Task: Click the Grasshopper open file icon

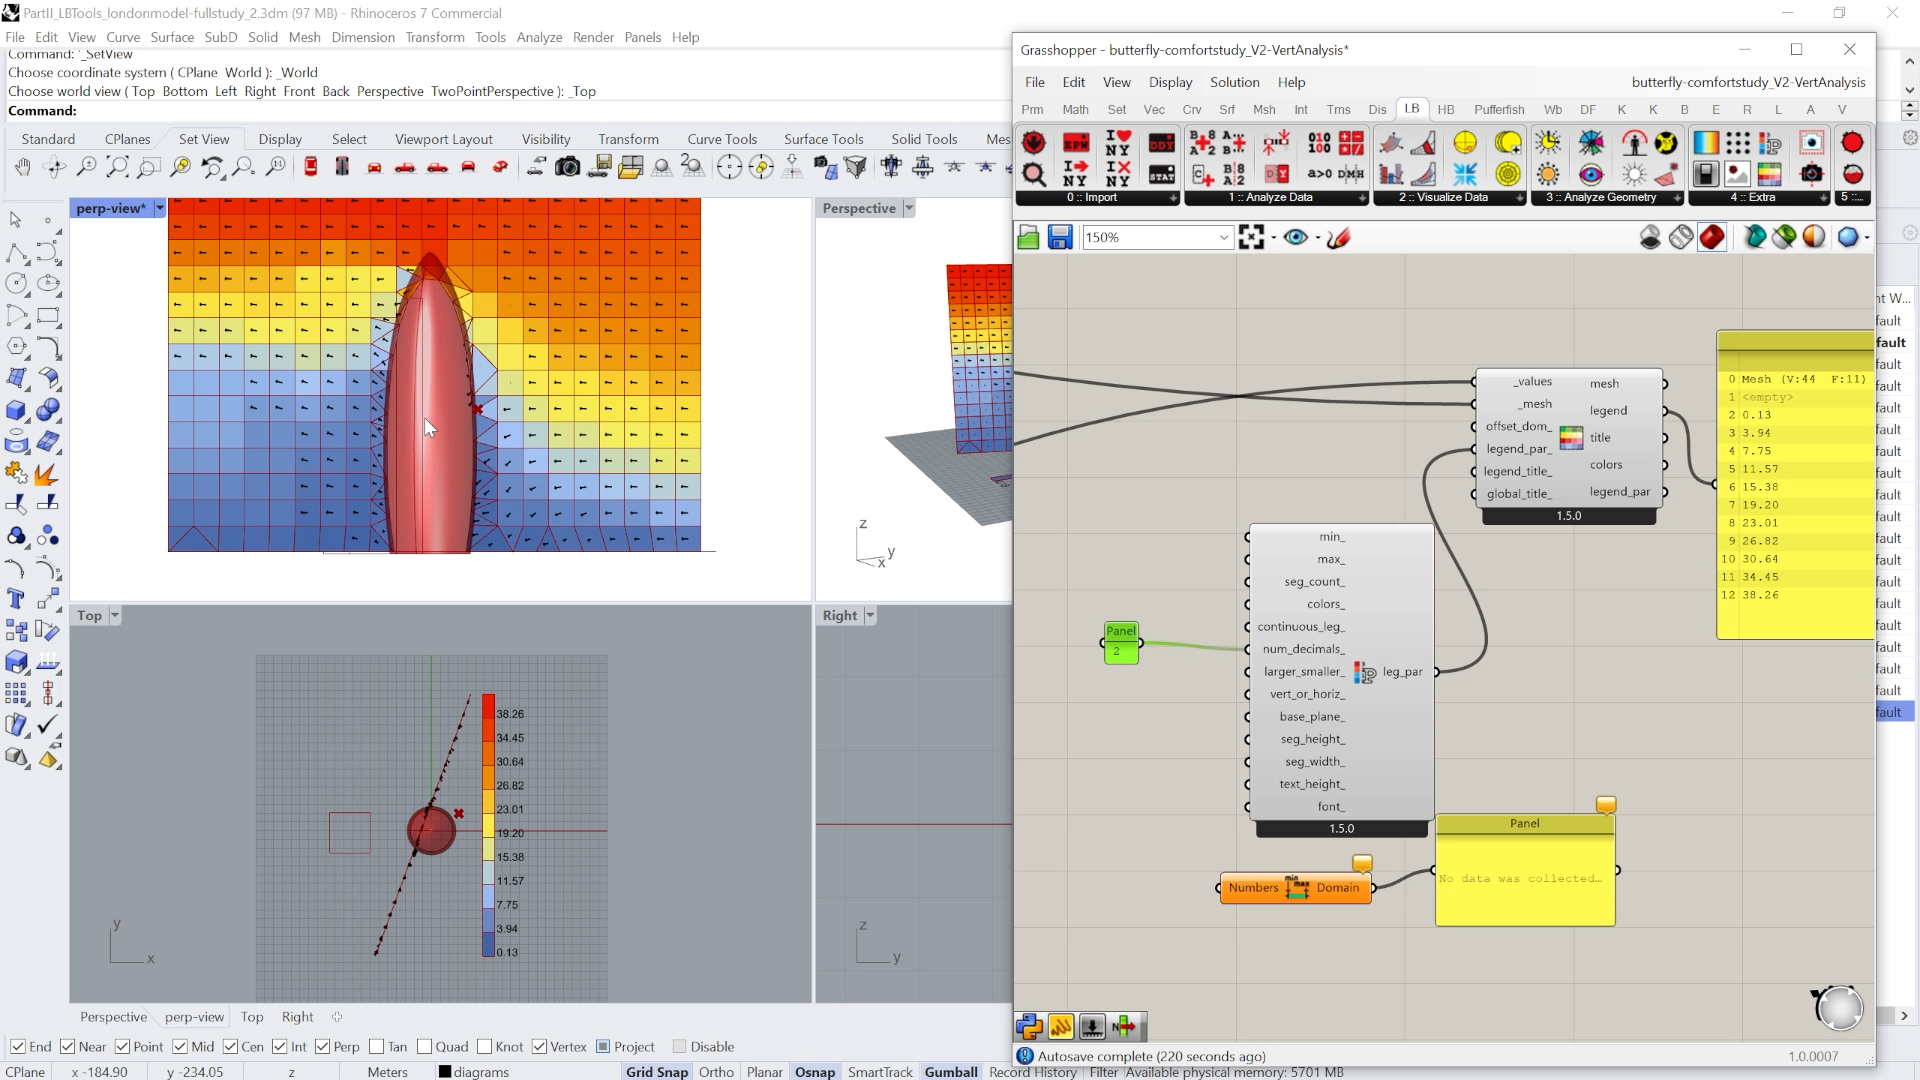Action: [x=1028, y=237]
